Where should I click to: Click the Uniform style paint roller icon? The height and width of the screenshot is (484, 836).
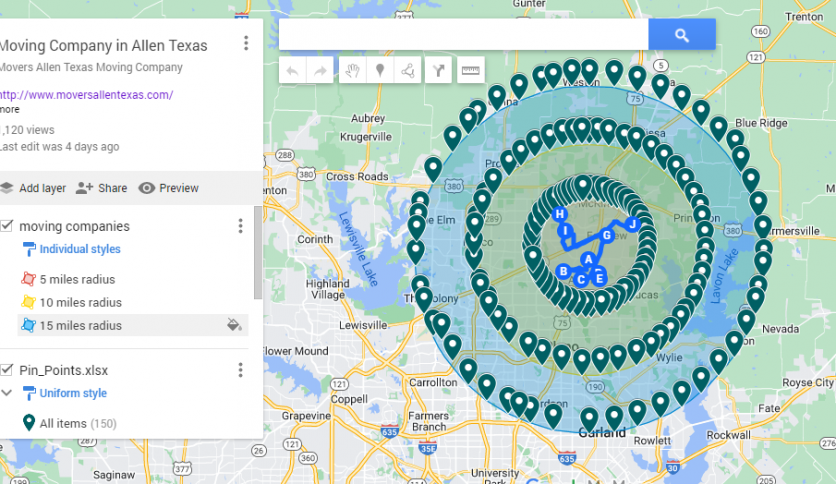tap(29, 393)
